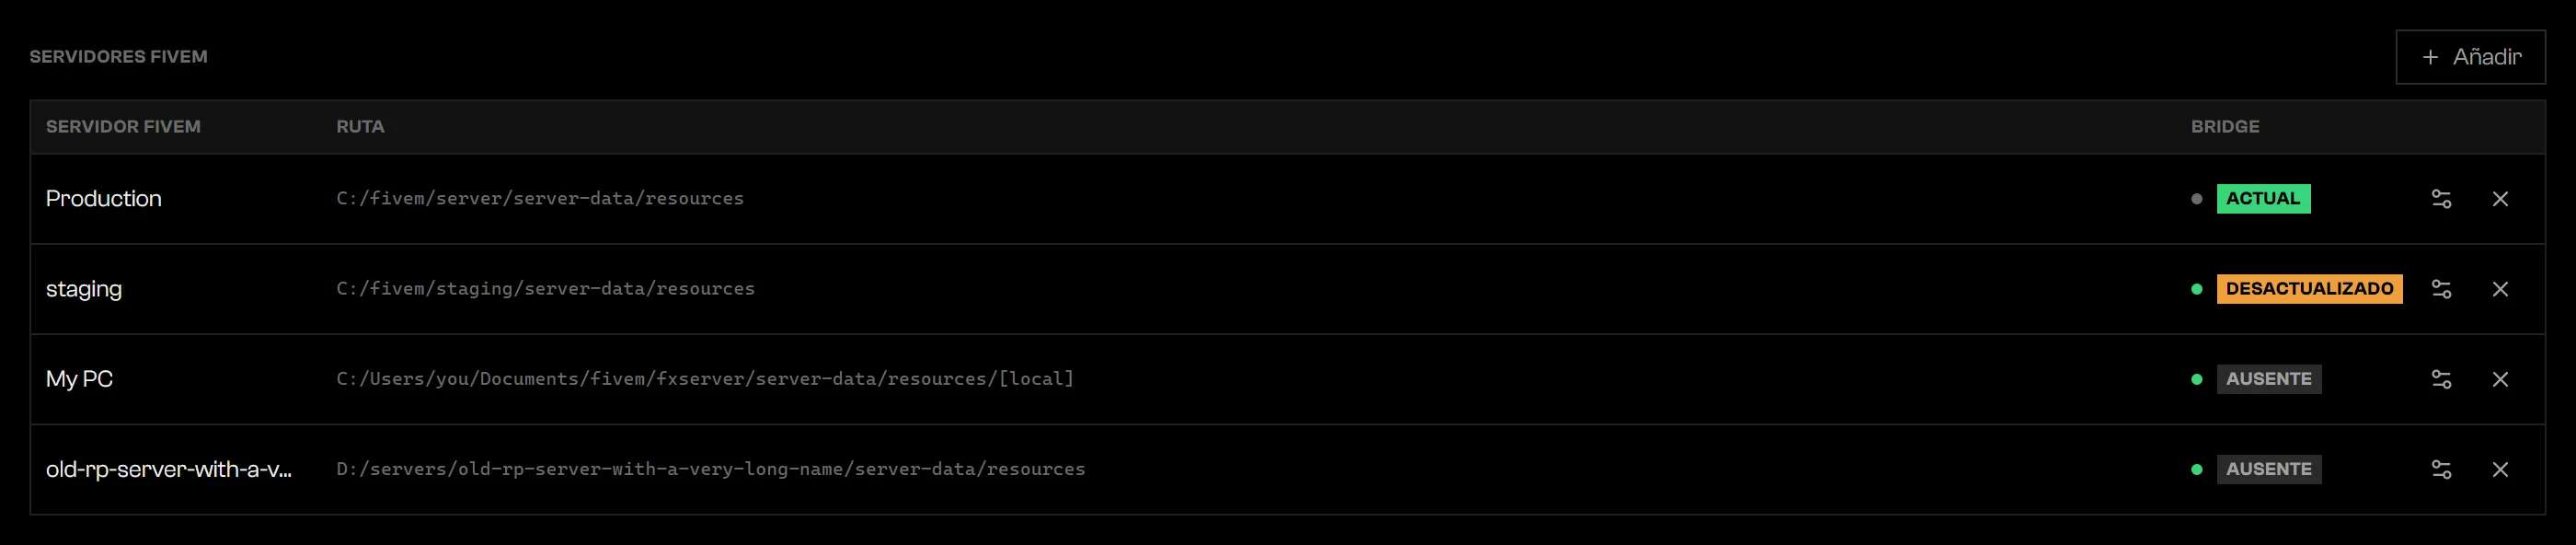Click the green ACTUAL bridge badge
This screenshot has width=2576, height=545.
[x=2263, y=198]
